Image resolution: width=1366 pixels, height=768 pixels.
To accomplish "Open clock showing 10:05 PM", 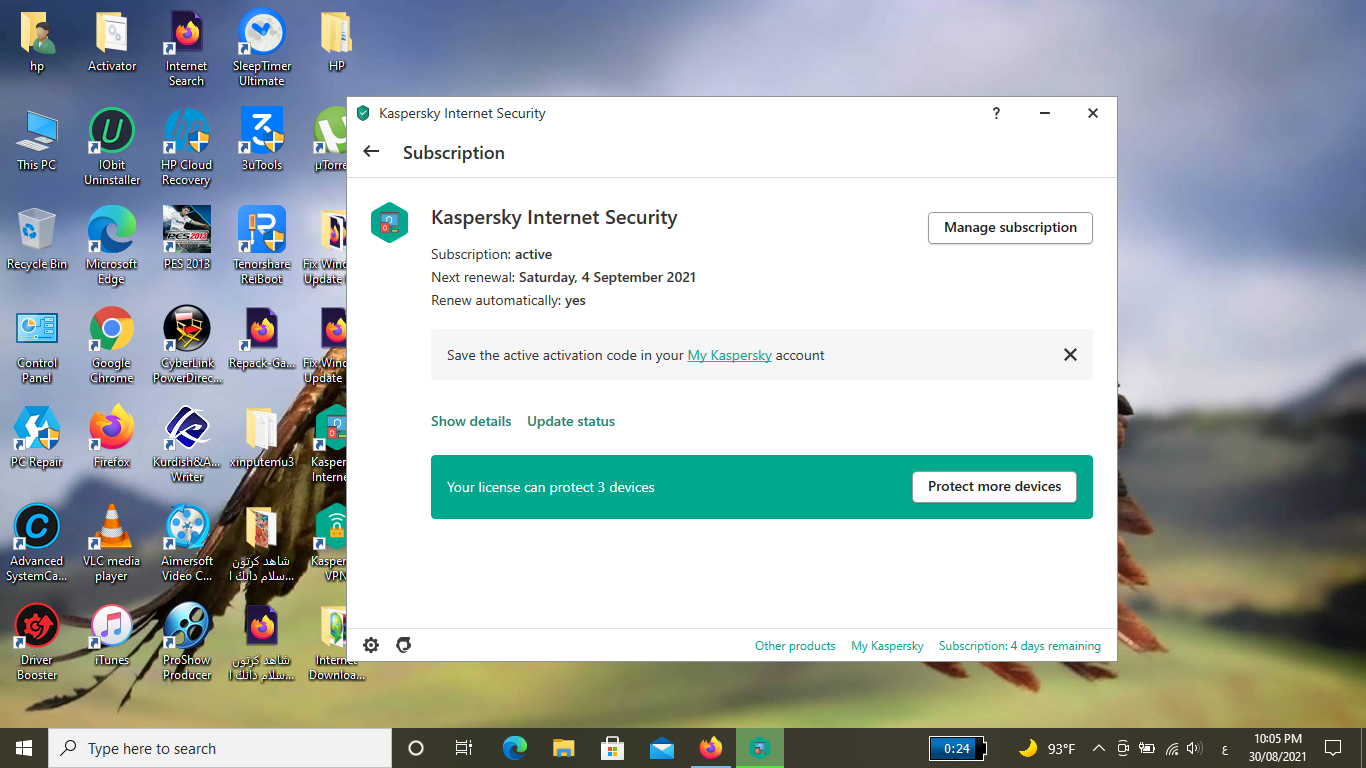I will (1278, 748).
